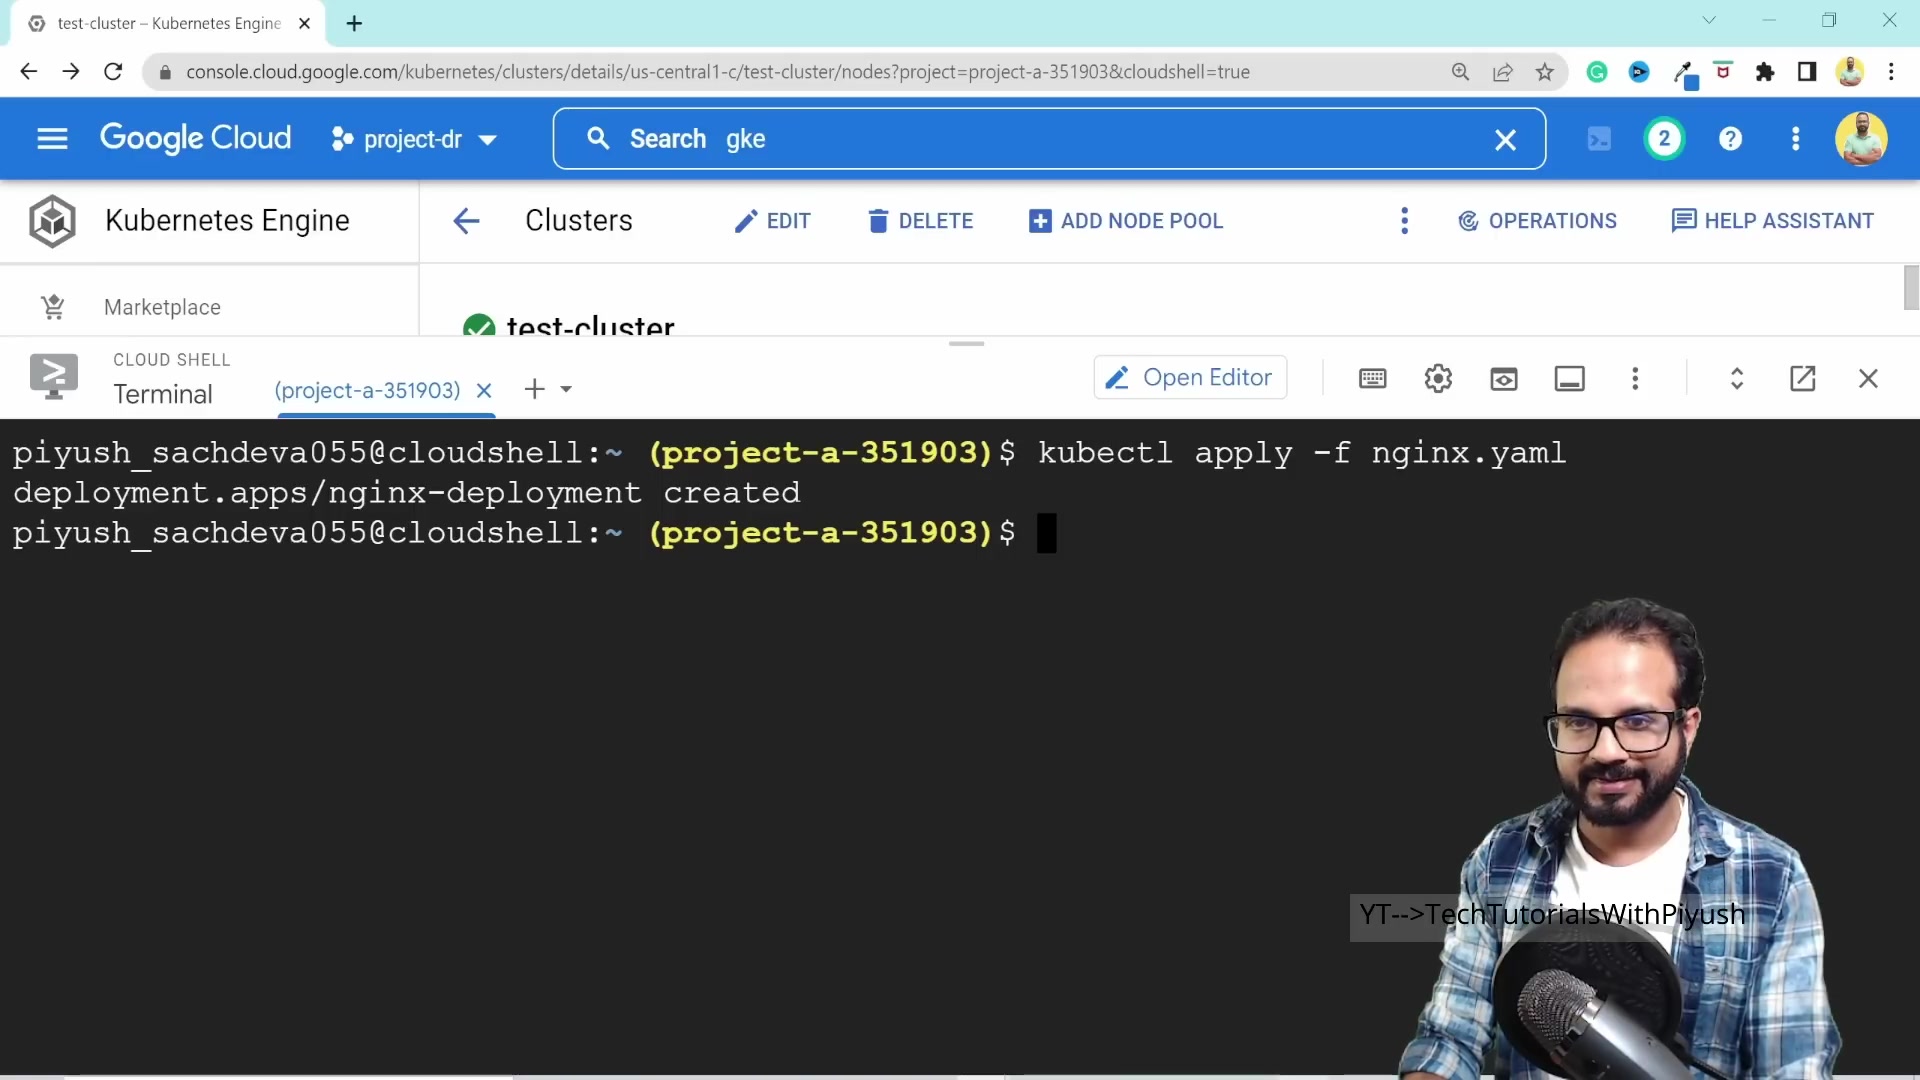Viewport: 1920px width, 1080px height.
Task: Click the gke search input field
Action: click(x=1050, y=139)
